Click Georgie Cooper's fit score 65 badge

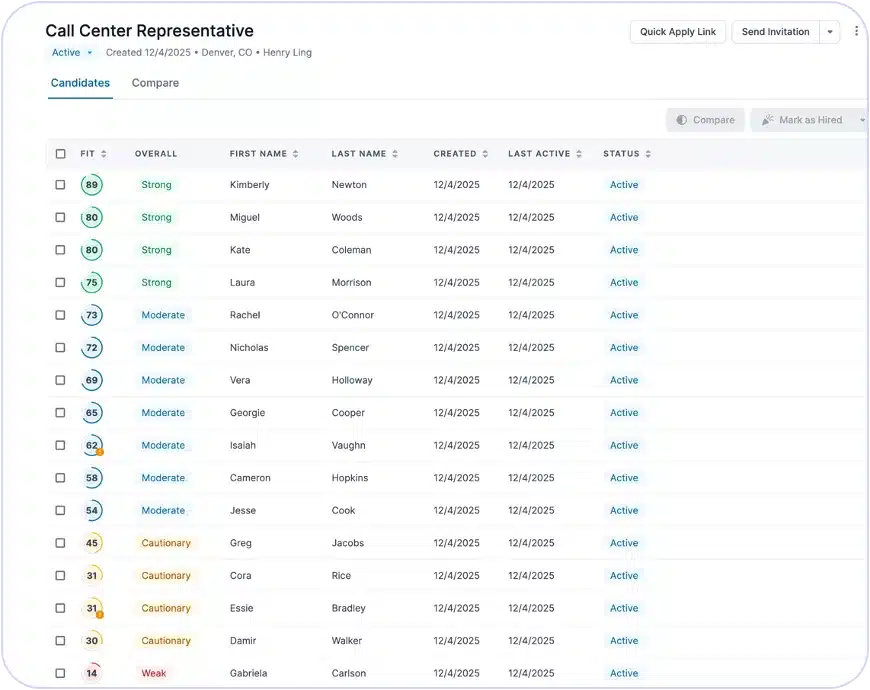click(92, 413)
